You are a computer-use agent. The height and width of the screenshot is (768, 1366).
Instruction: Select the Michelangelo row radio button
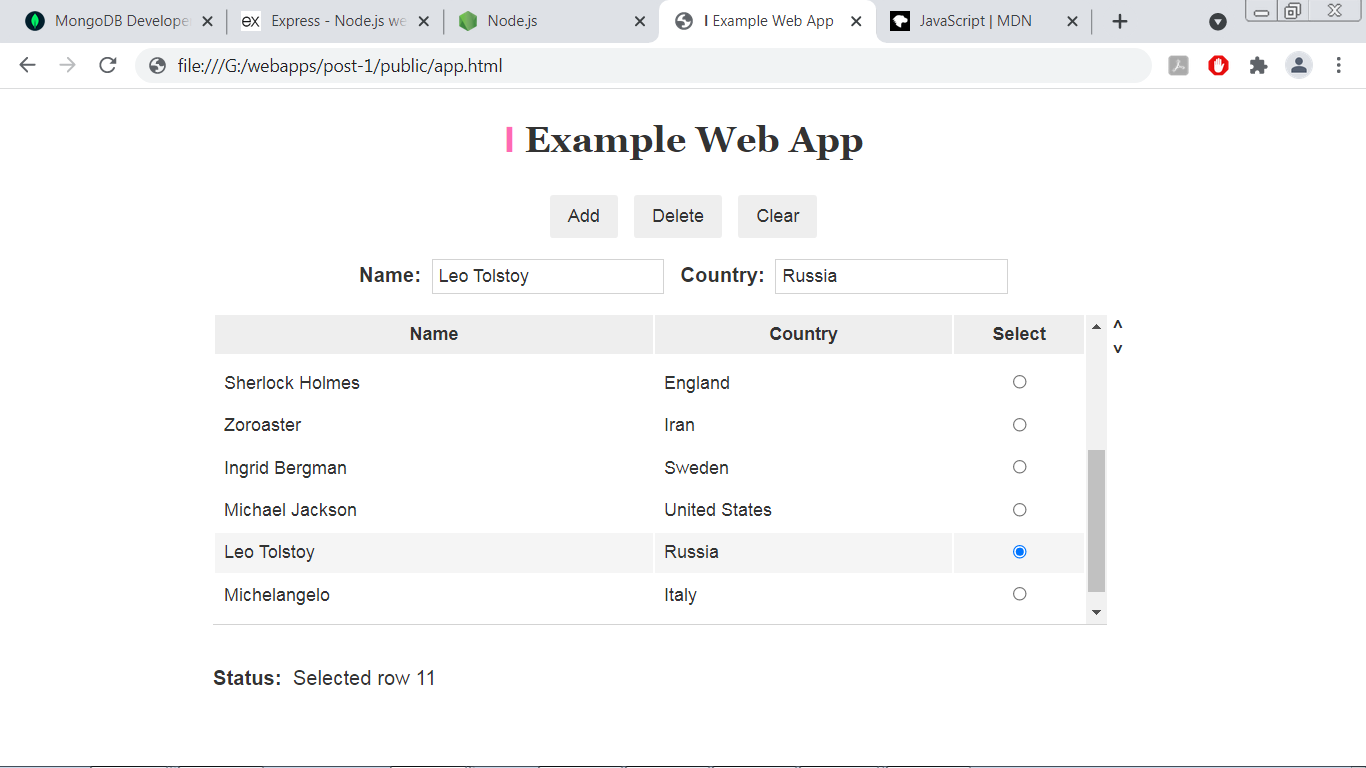point(1019,594)
